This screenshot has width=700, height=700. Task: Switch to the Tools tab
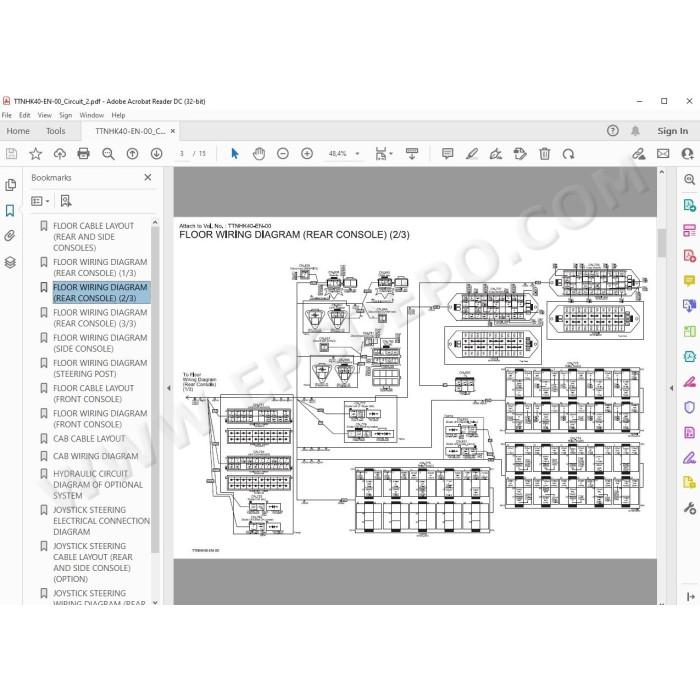click(x=55, y=131)
